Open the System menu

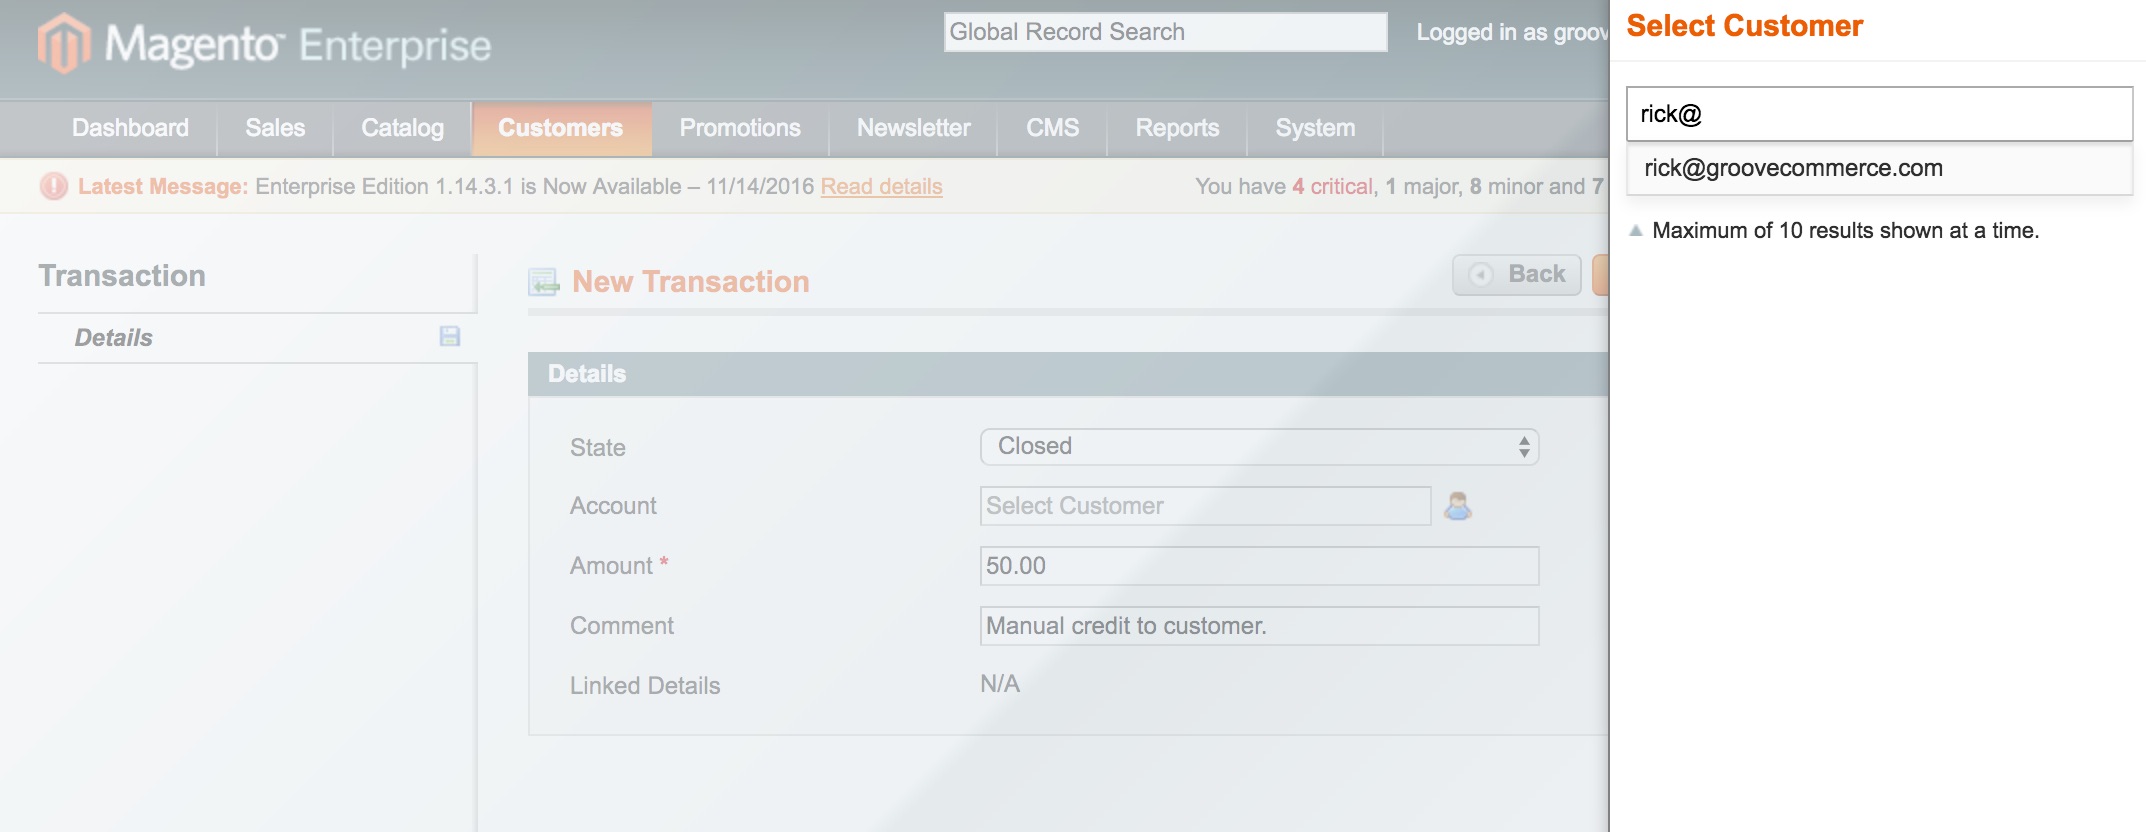(x=1315, y=128)
